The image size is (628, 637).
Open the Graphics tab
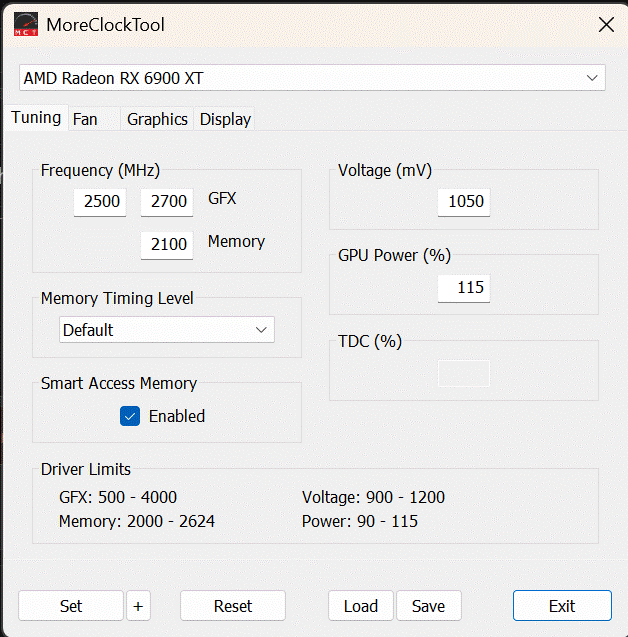157,119
